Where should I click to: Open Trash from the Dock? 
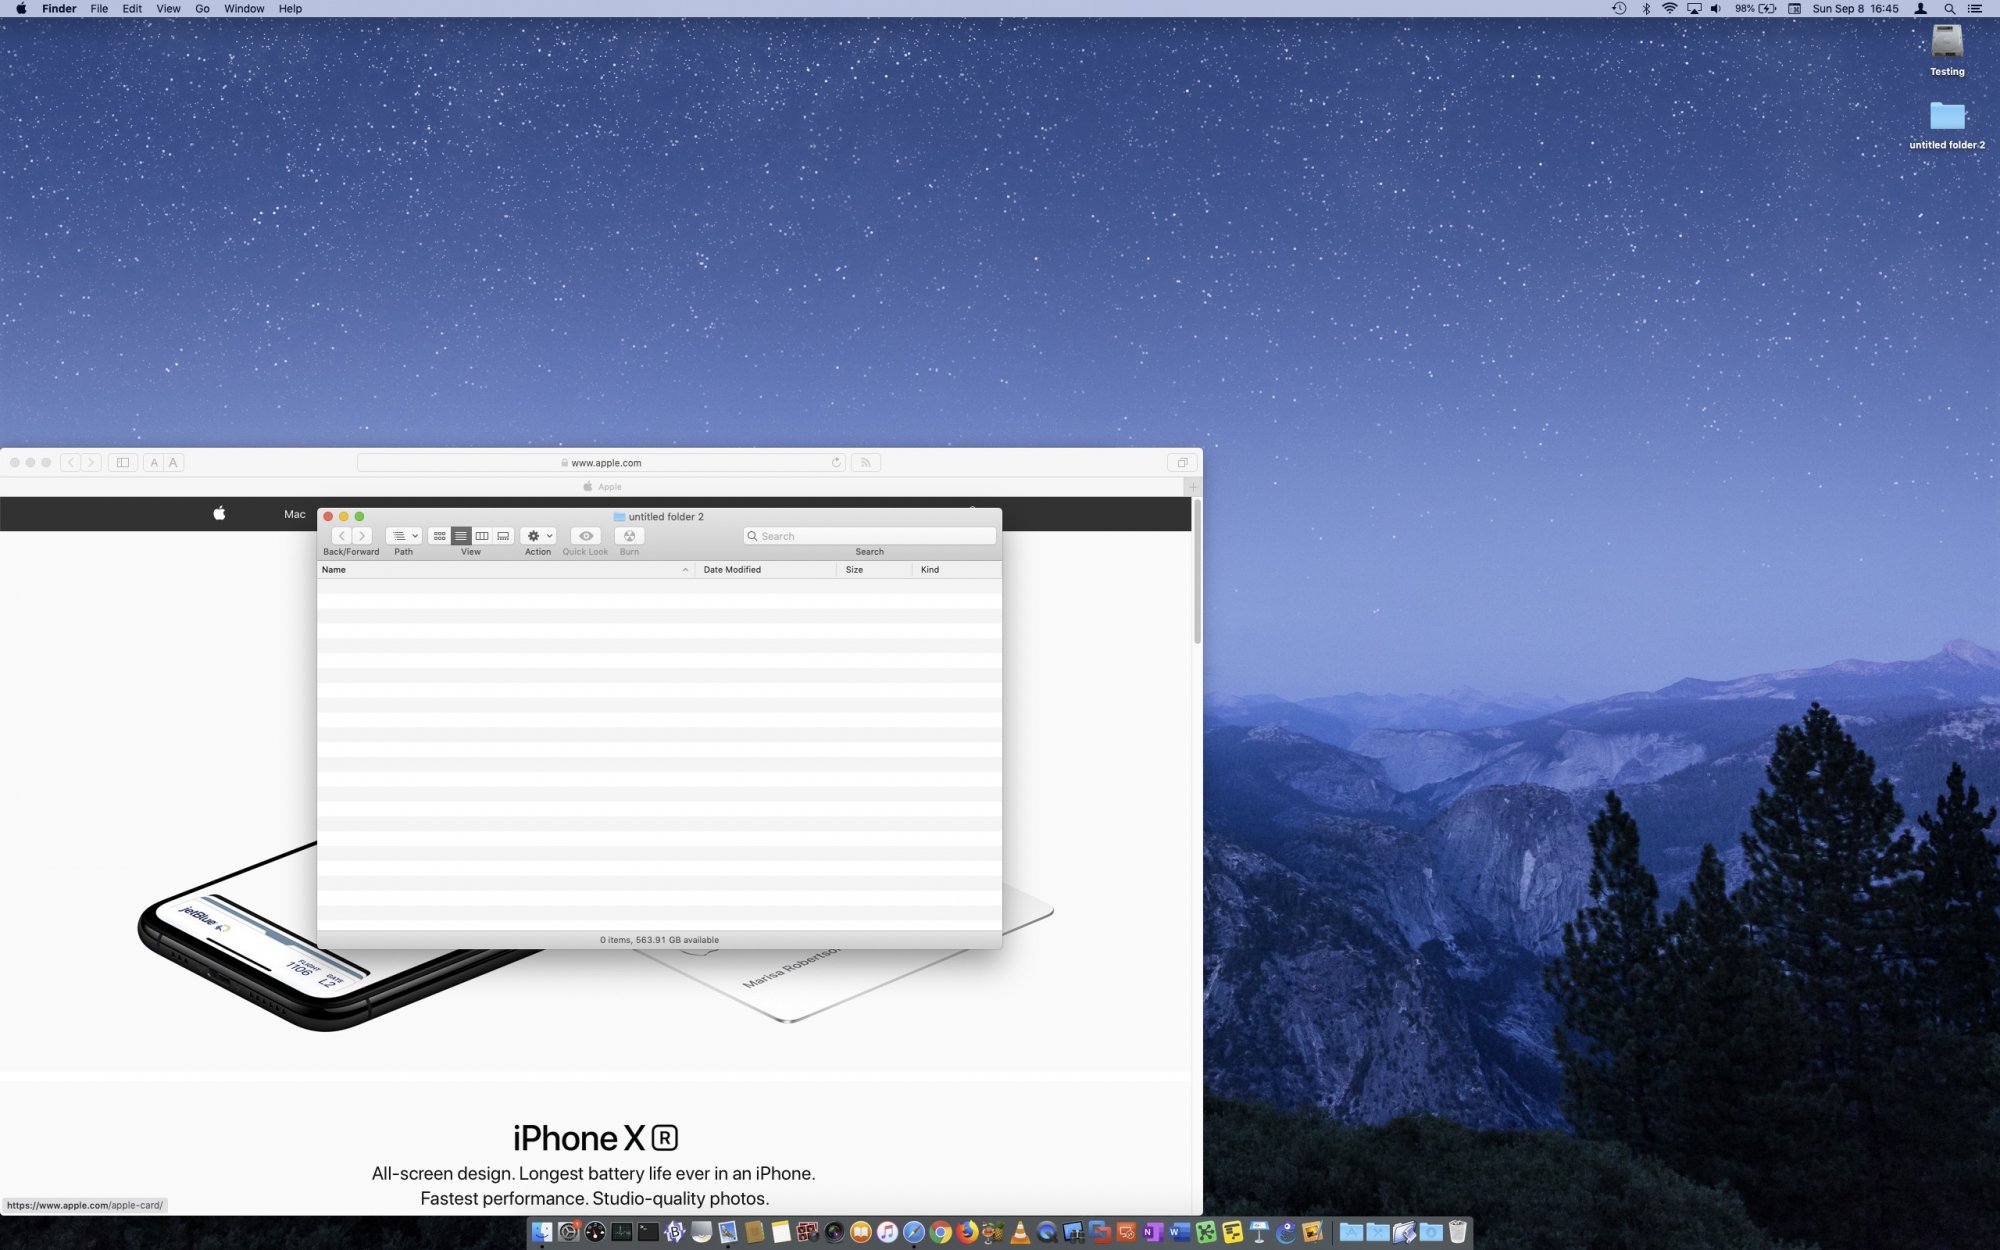(1457, 1232)
